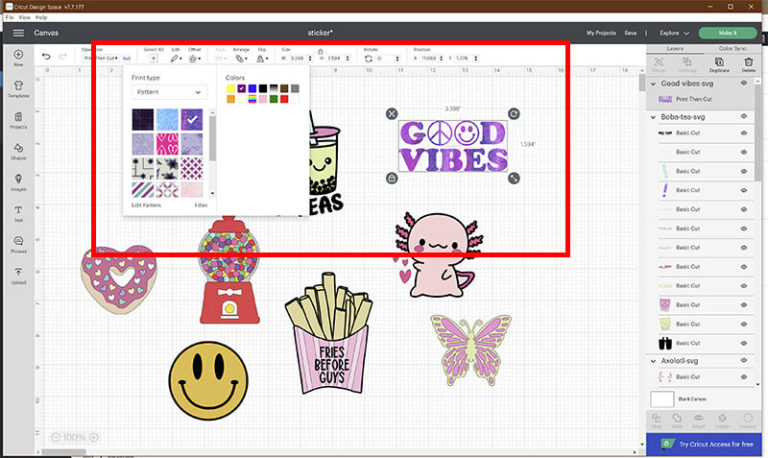Click Try Cricut Access for free banner
This screenshot has height=458, width=768.
point(704,444)
